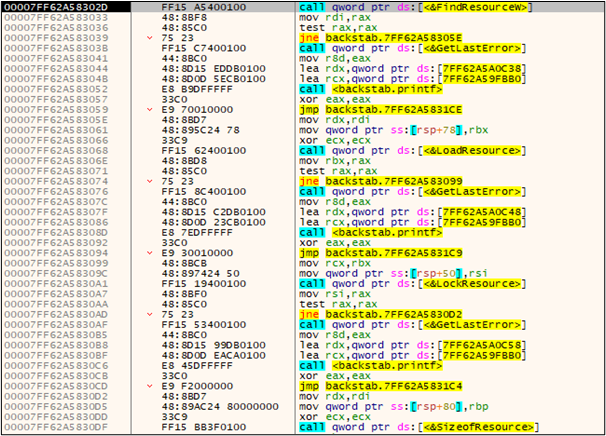Select bytes 48:895C24 78
Image resolution: width=606 pixels, height=436 pixels.
pos(201,130)
